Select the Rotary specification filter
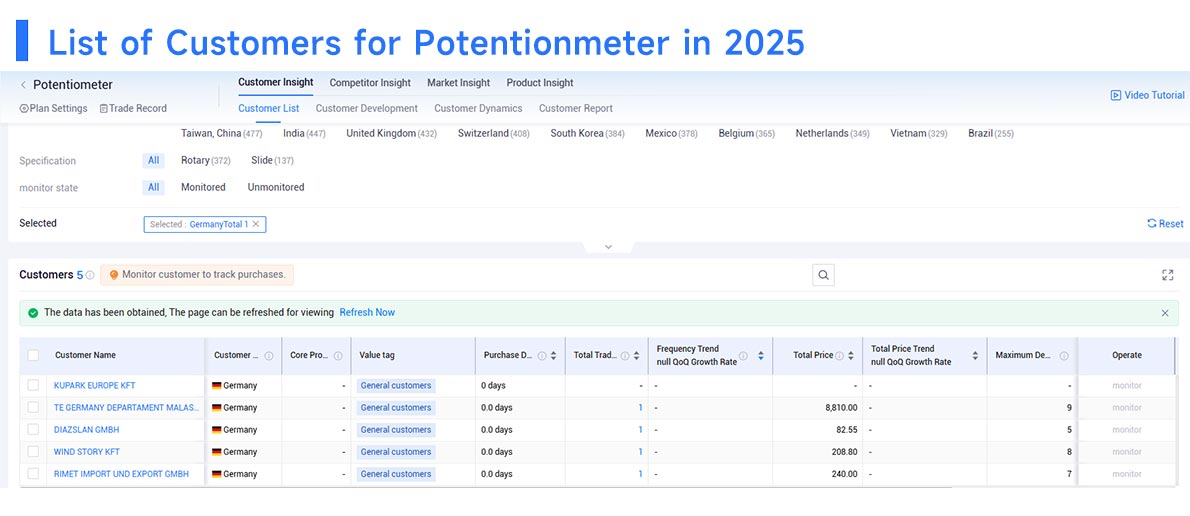The image size is (1190, 516). point(205,161)
